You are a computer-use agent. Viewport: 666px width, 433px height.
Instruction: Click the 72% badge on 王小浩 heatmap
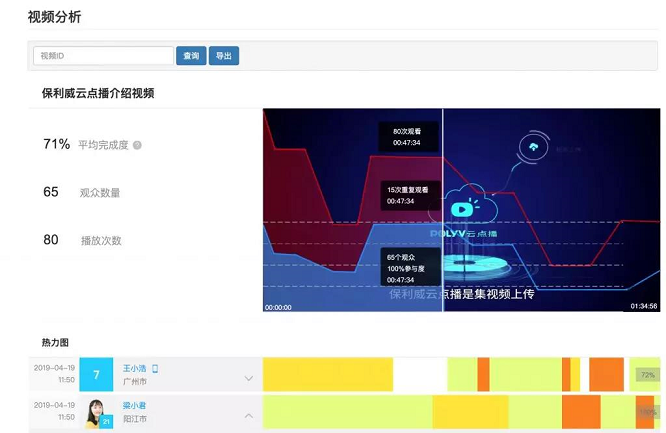647,375
